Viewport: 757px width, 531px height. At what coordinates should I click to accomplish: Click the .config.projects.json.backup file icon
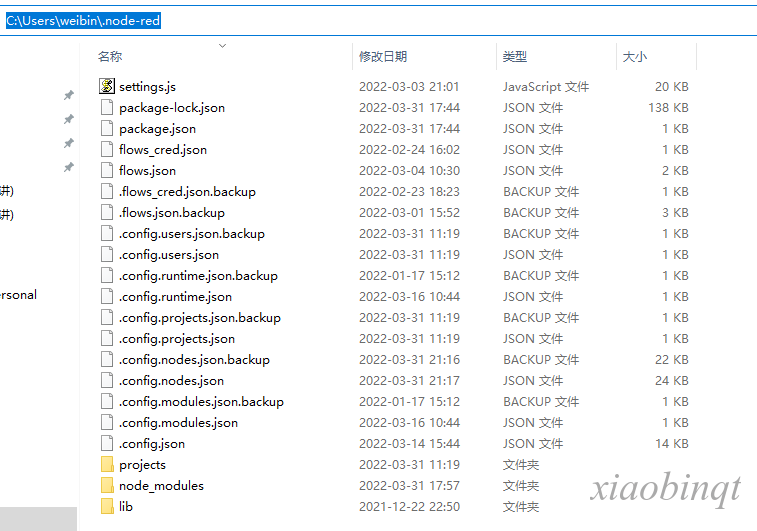pos(107,317)
